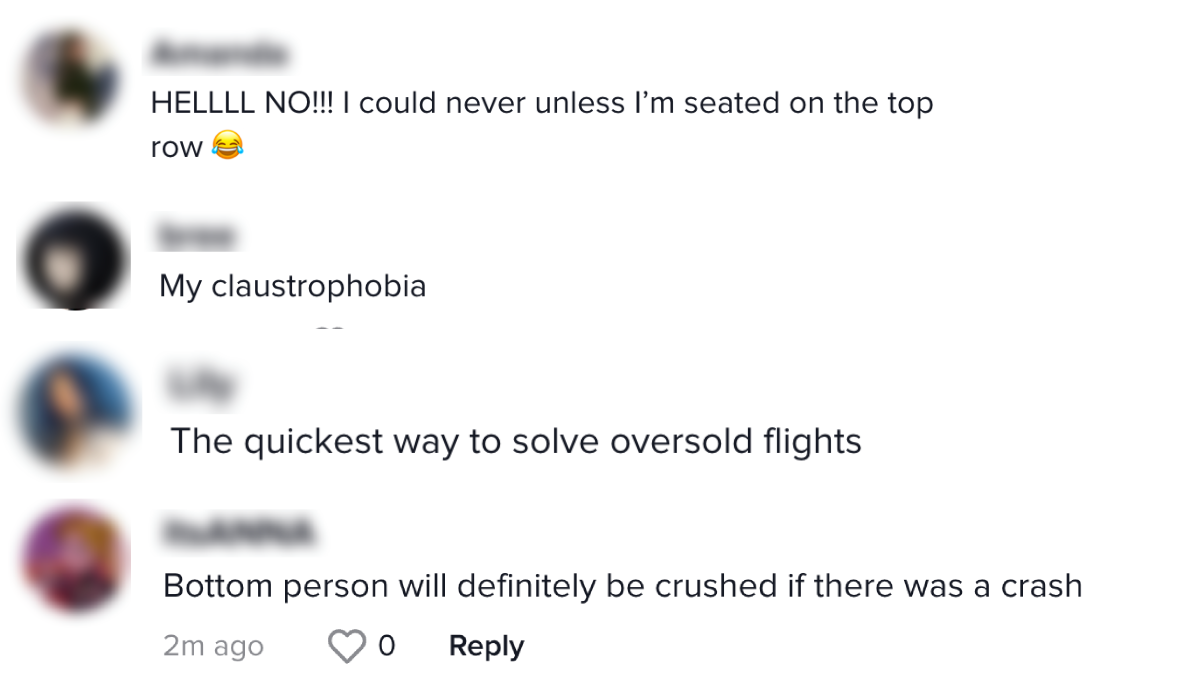This screenshot has height=684, width=1200.
Task: Reply to the 'Bottom person' crash comment
Action: coord(486,647)
